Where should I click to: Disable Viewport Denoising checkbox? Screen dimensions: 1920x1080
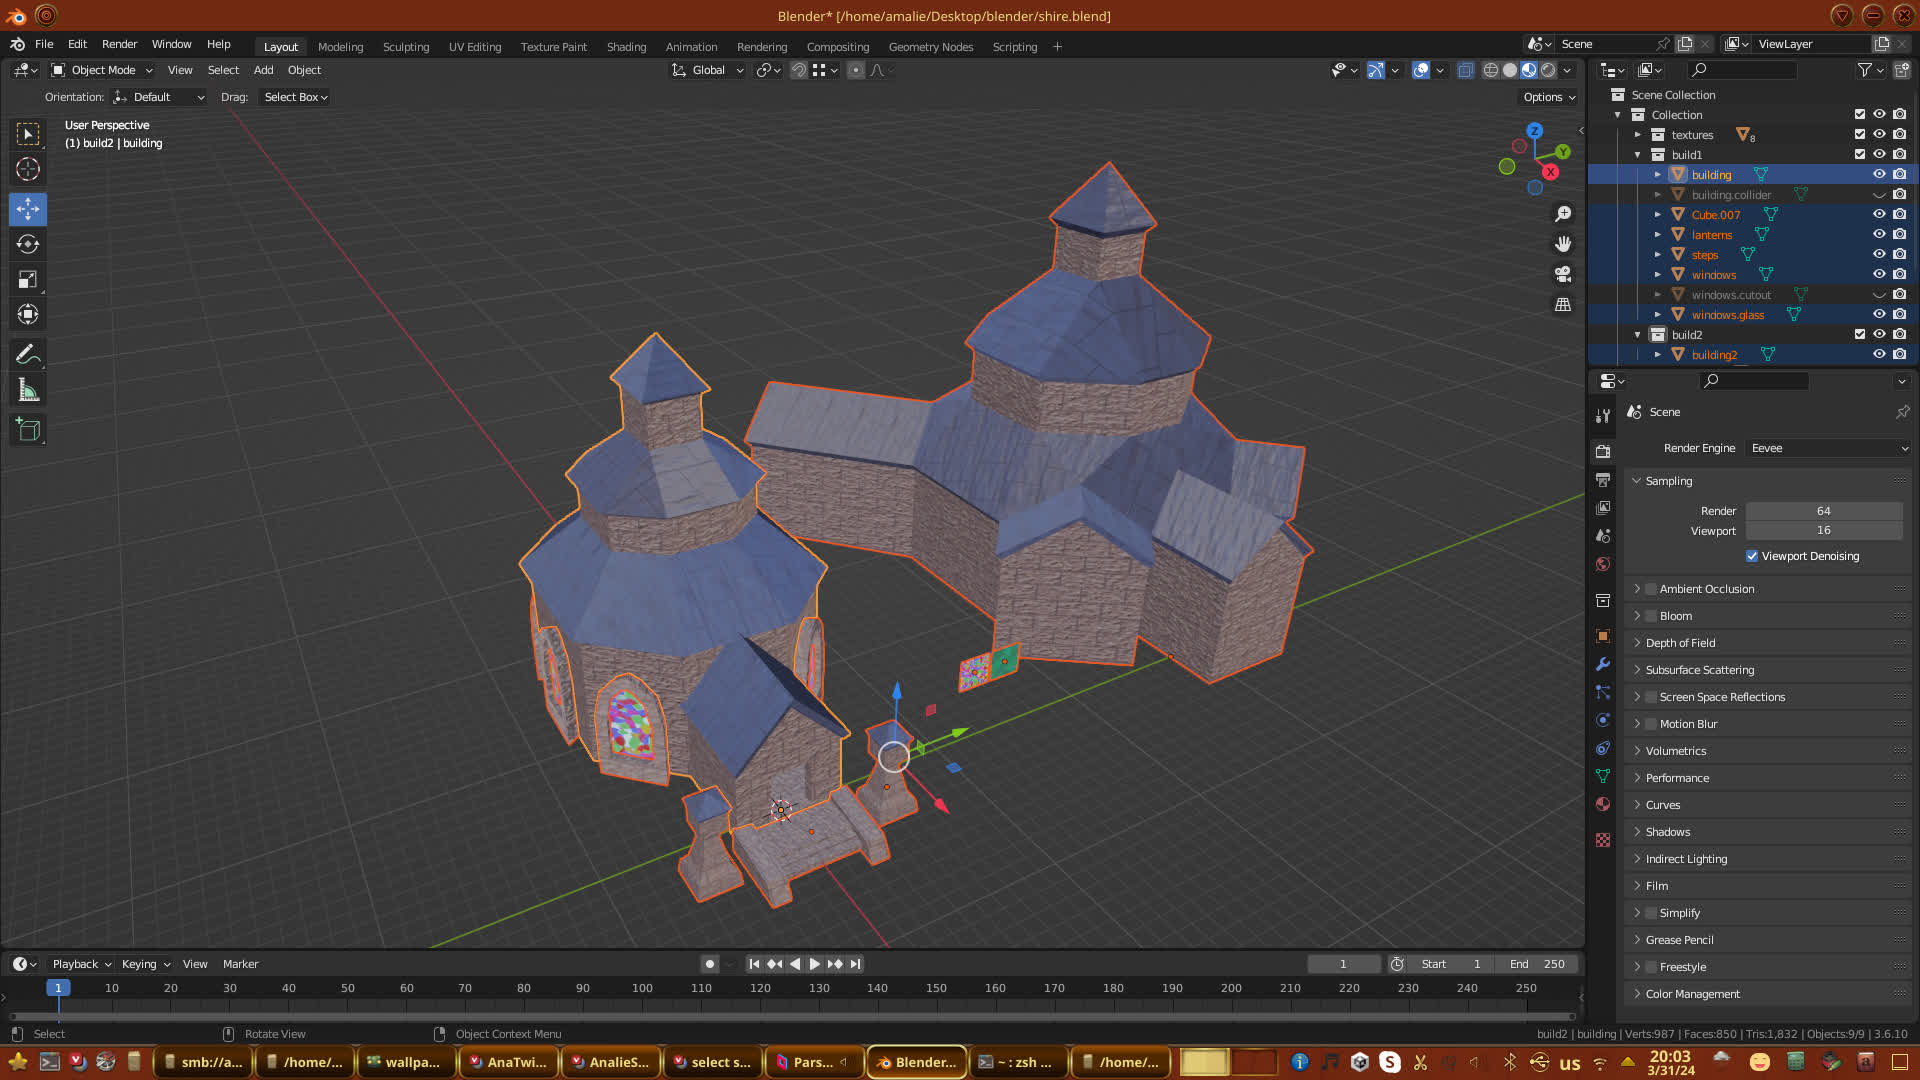pos(1752,556)
